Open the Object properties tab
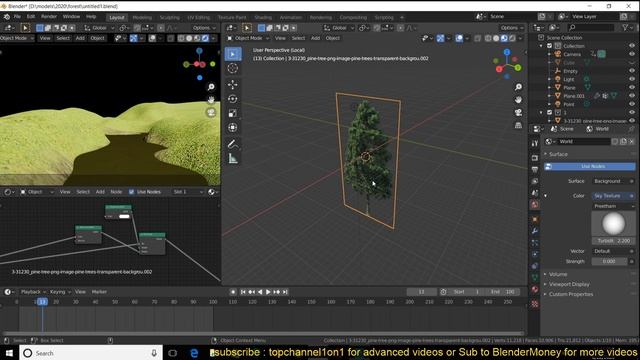Viewport: 640px width, 360px height. coord(535,220)
